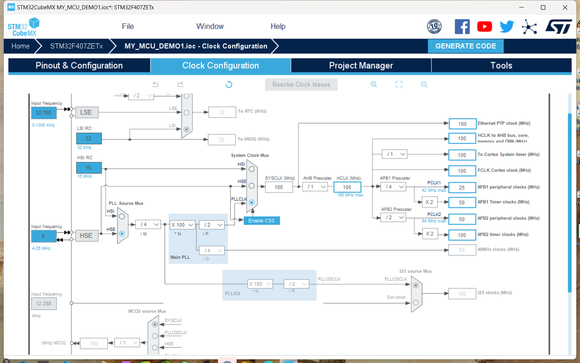Open ST Facebook page icon
This screenshot has height=363, width=580.
(462, 27)
